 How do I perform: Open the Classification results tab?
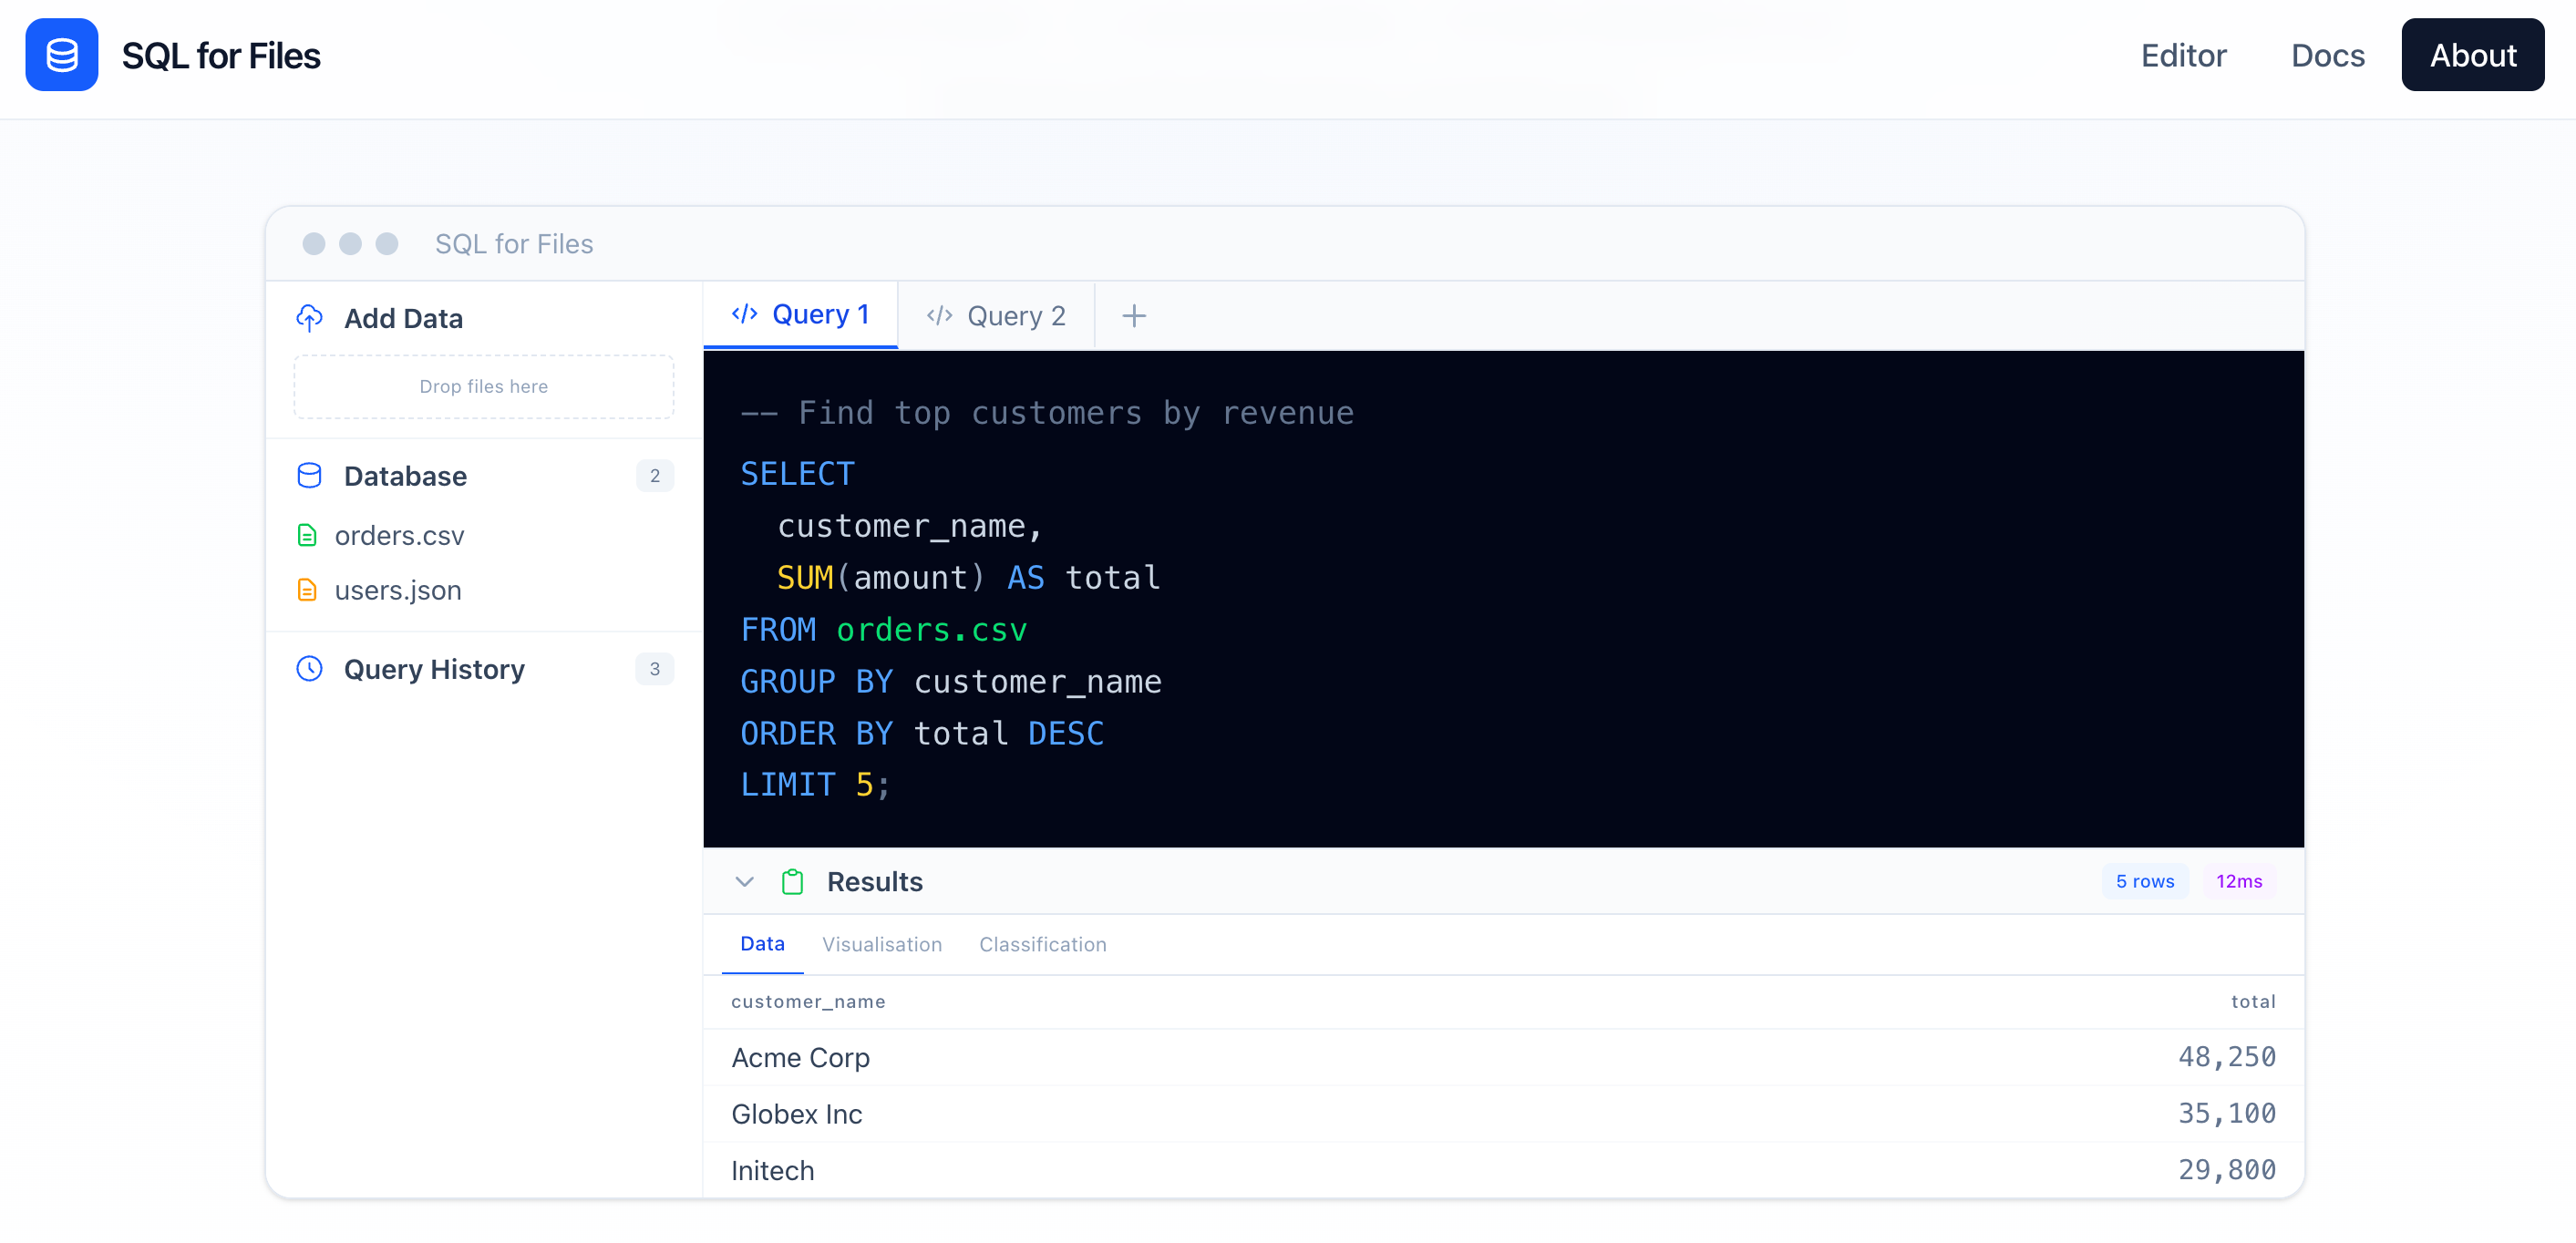(x=1042, y=944)
